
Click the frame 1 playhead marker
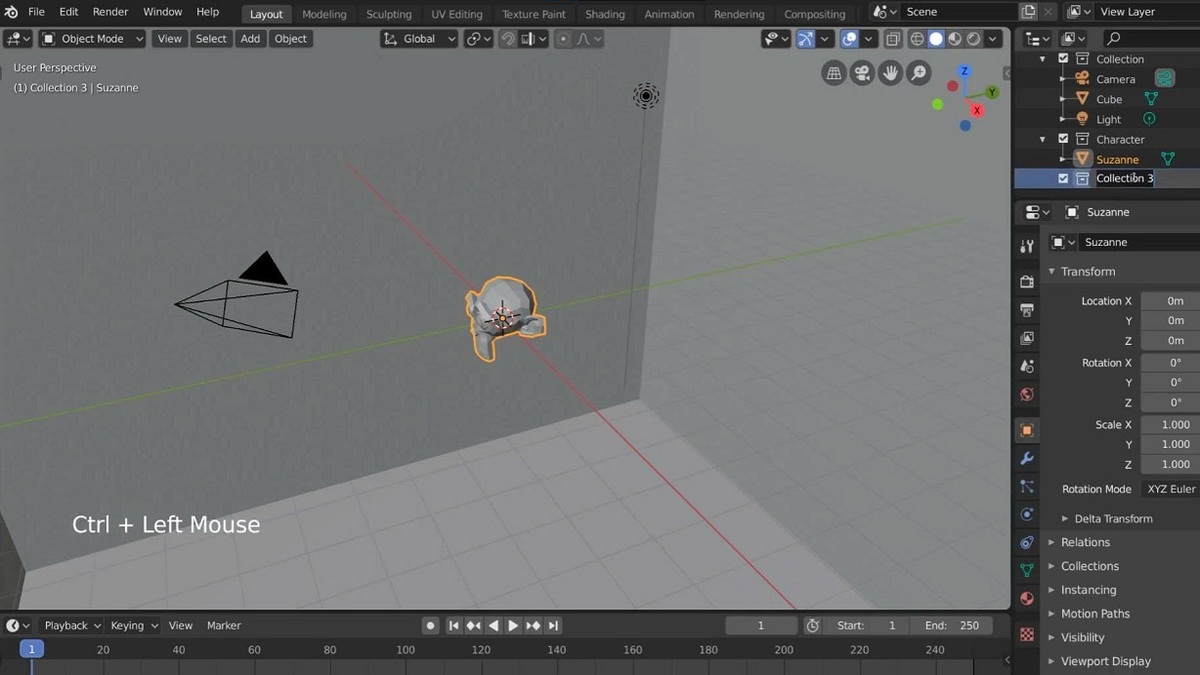[x=31, y=649]
